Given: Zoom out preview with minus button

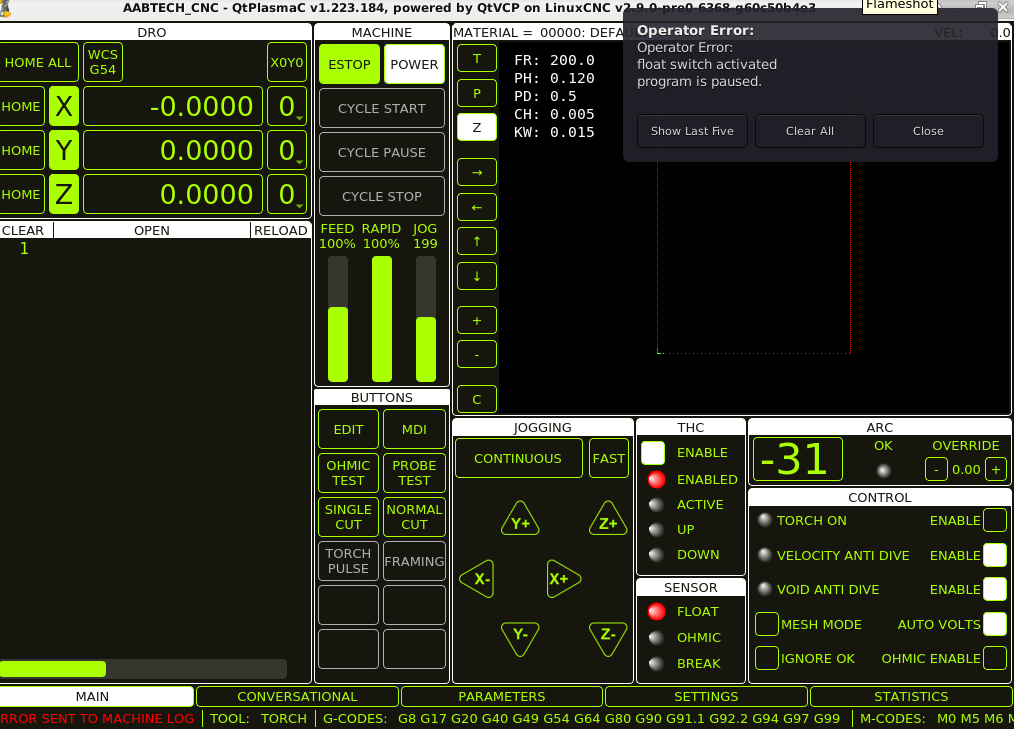Looking at the screenshot, I should click(x=477, y=354).
